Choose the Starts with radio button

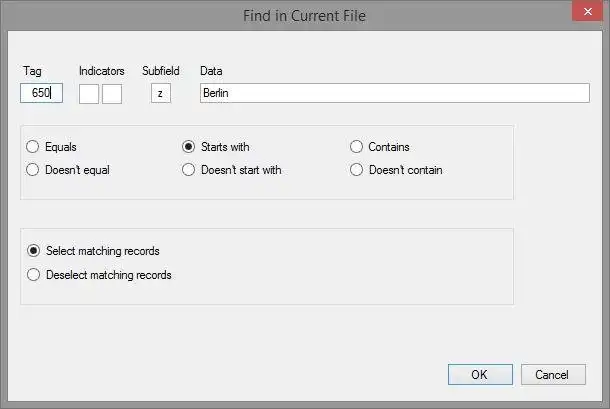coord(188,147)
